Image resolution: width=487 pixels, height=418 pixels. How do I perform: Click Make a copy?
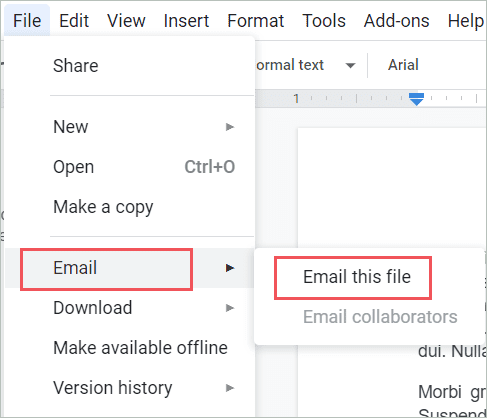(x=129, y=207)
